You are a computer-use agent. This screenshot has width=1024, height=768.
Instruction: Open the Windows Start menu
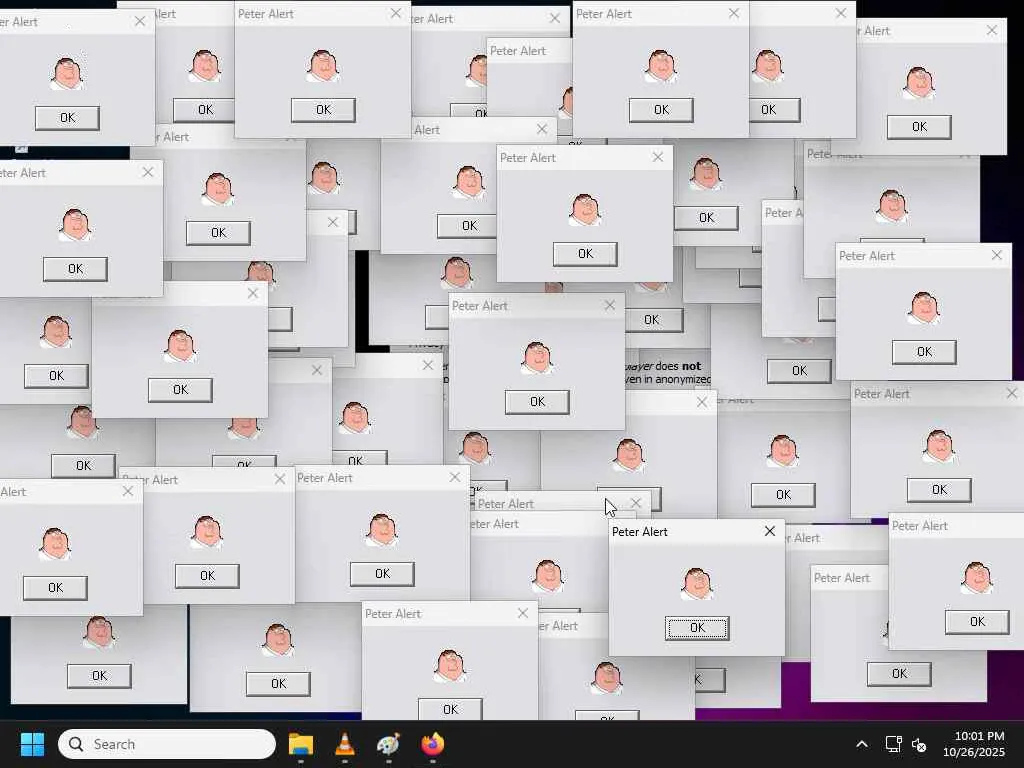point(32,744)
